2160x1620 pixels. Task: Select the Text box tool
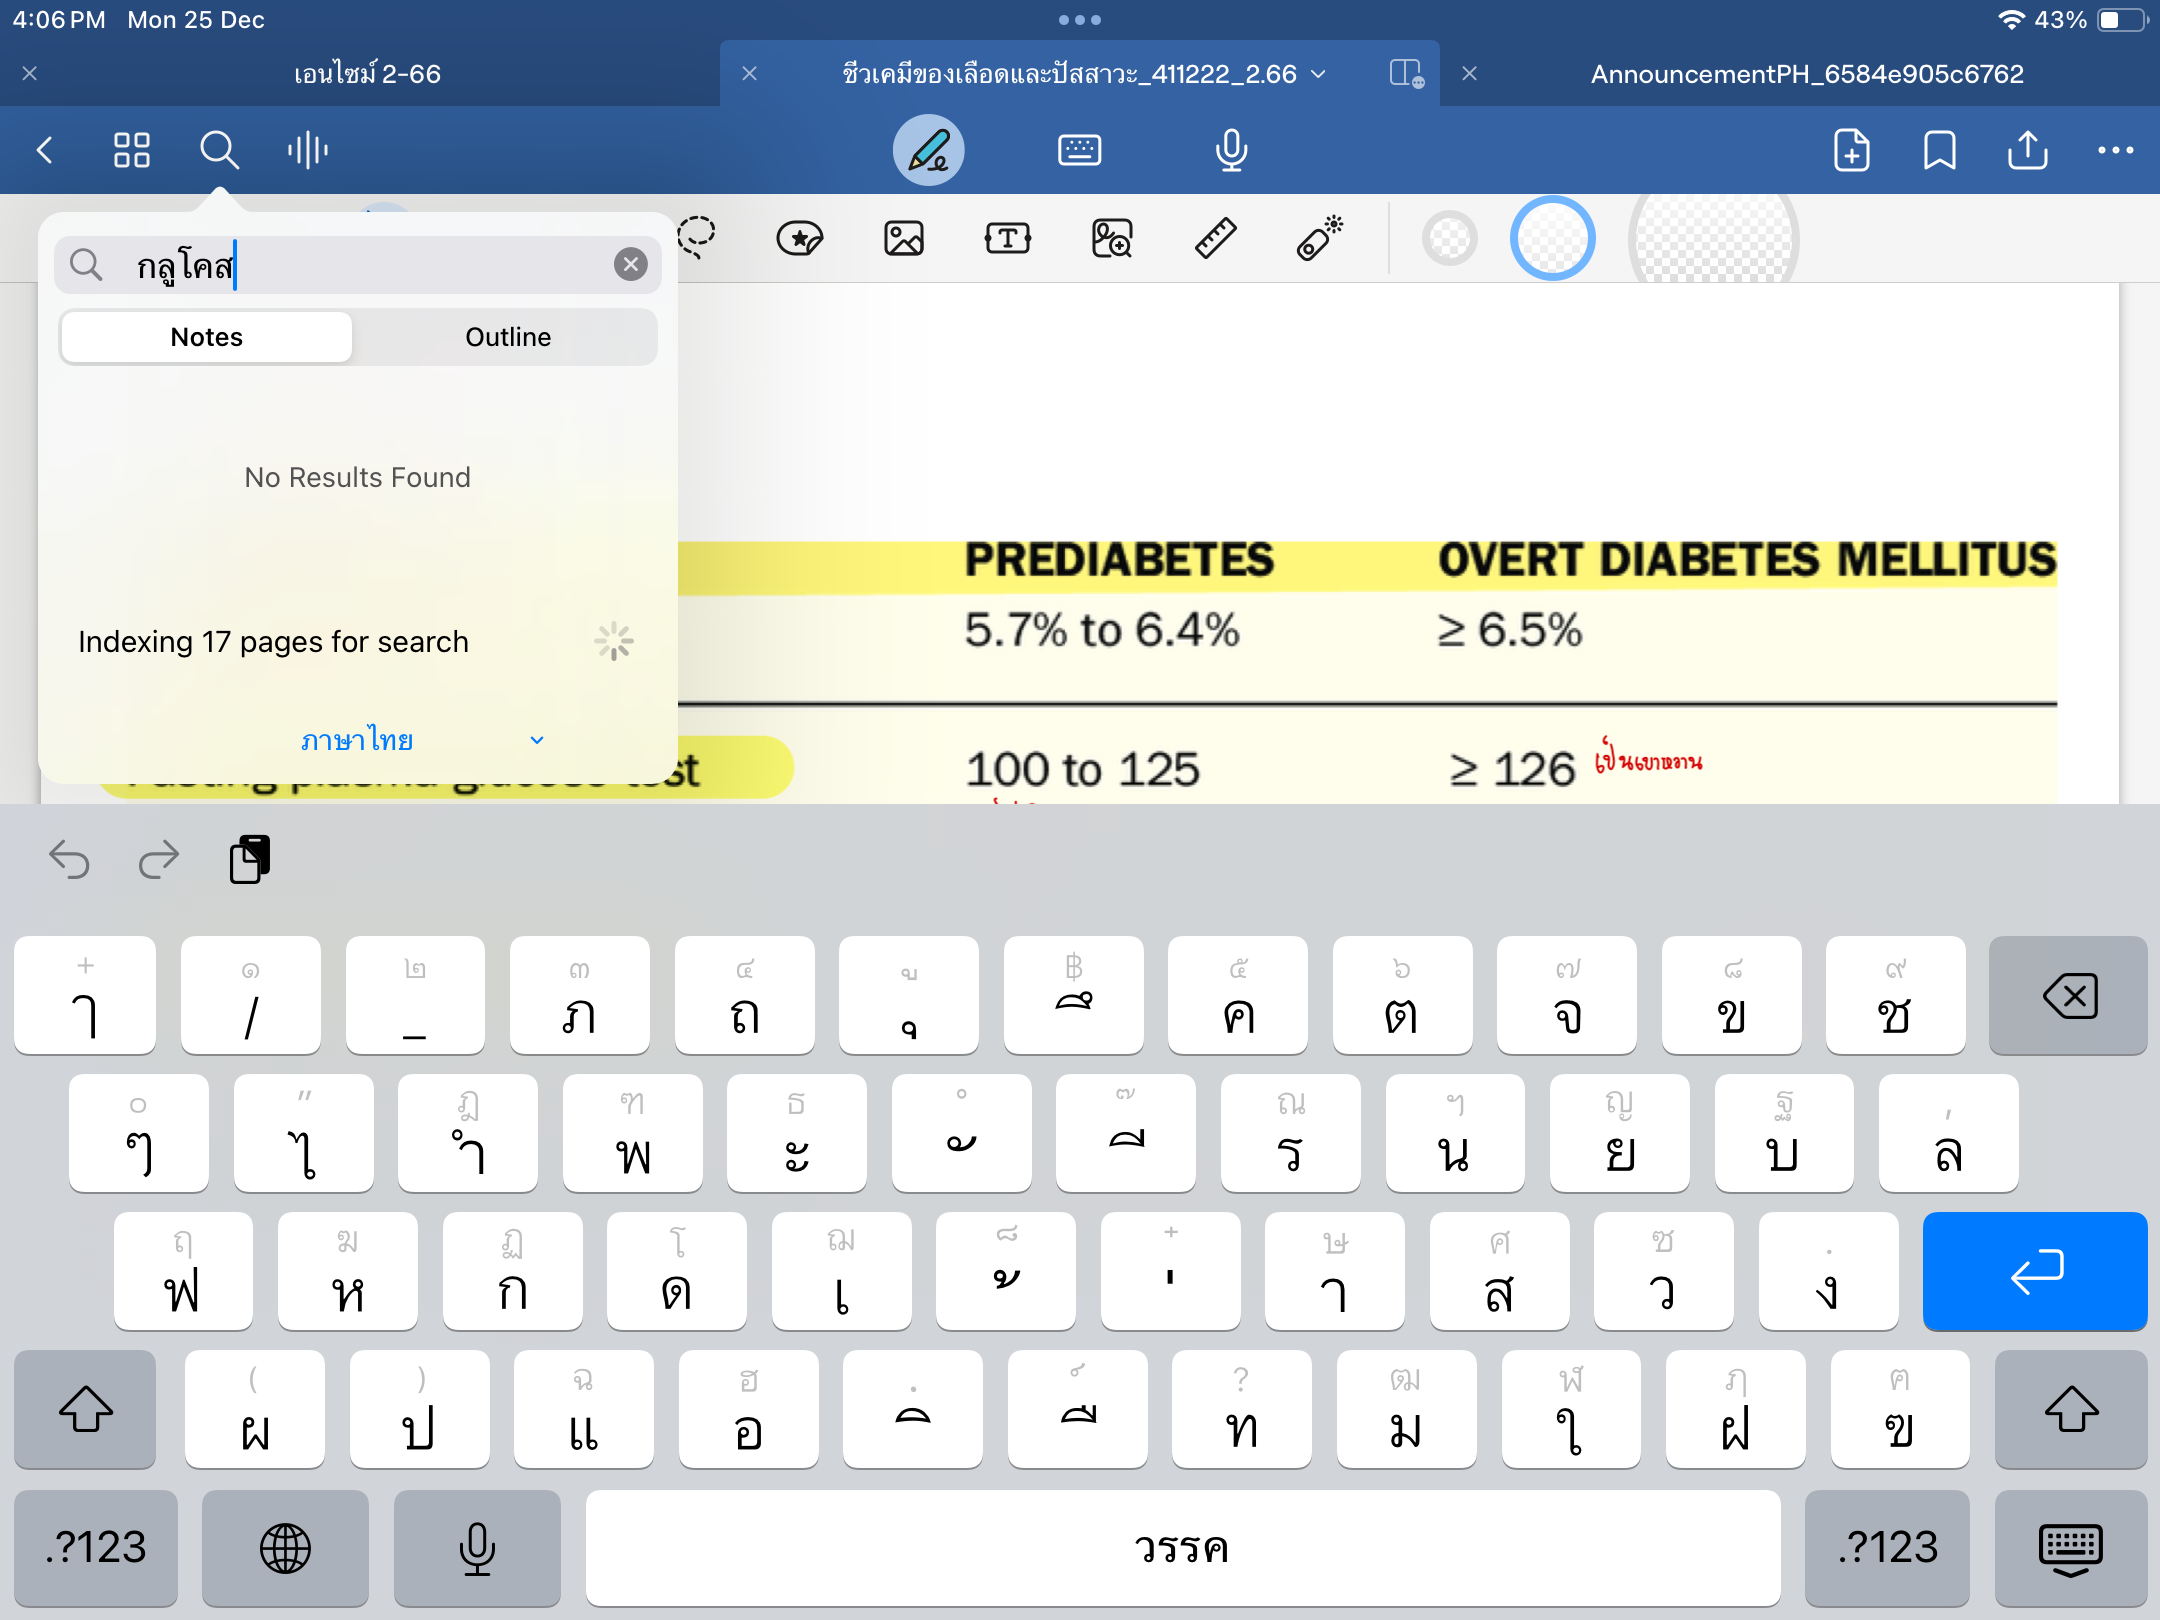tap(1008, 238)
